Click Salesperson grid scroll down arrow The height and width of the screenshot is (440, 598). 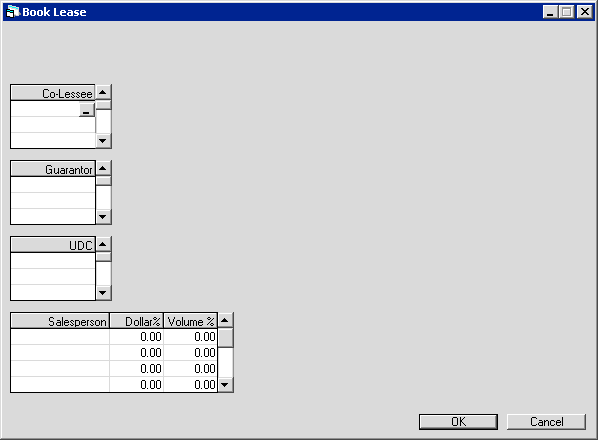tap(225, 385)
